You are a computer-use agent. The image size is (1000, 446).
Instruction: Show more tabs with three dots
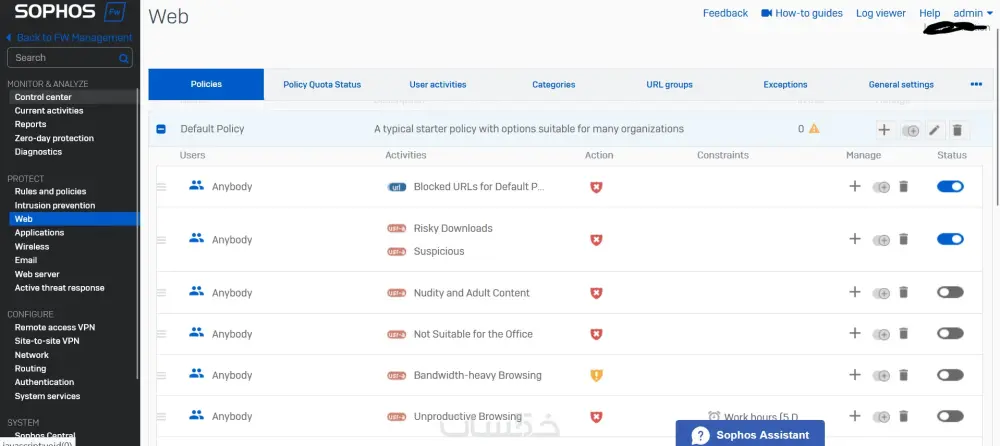pos(976,84)
